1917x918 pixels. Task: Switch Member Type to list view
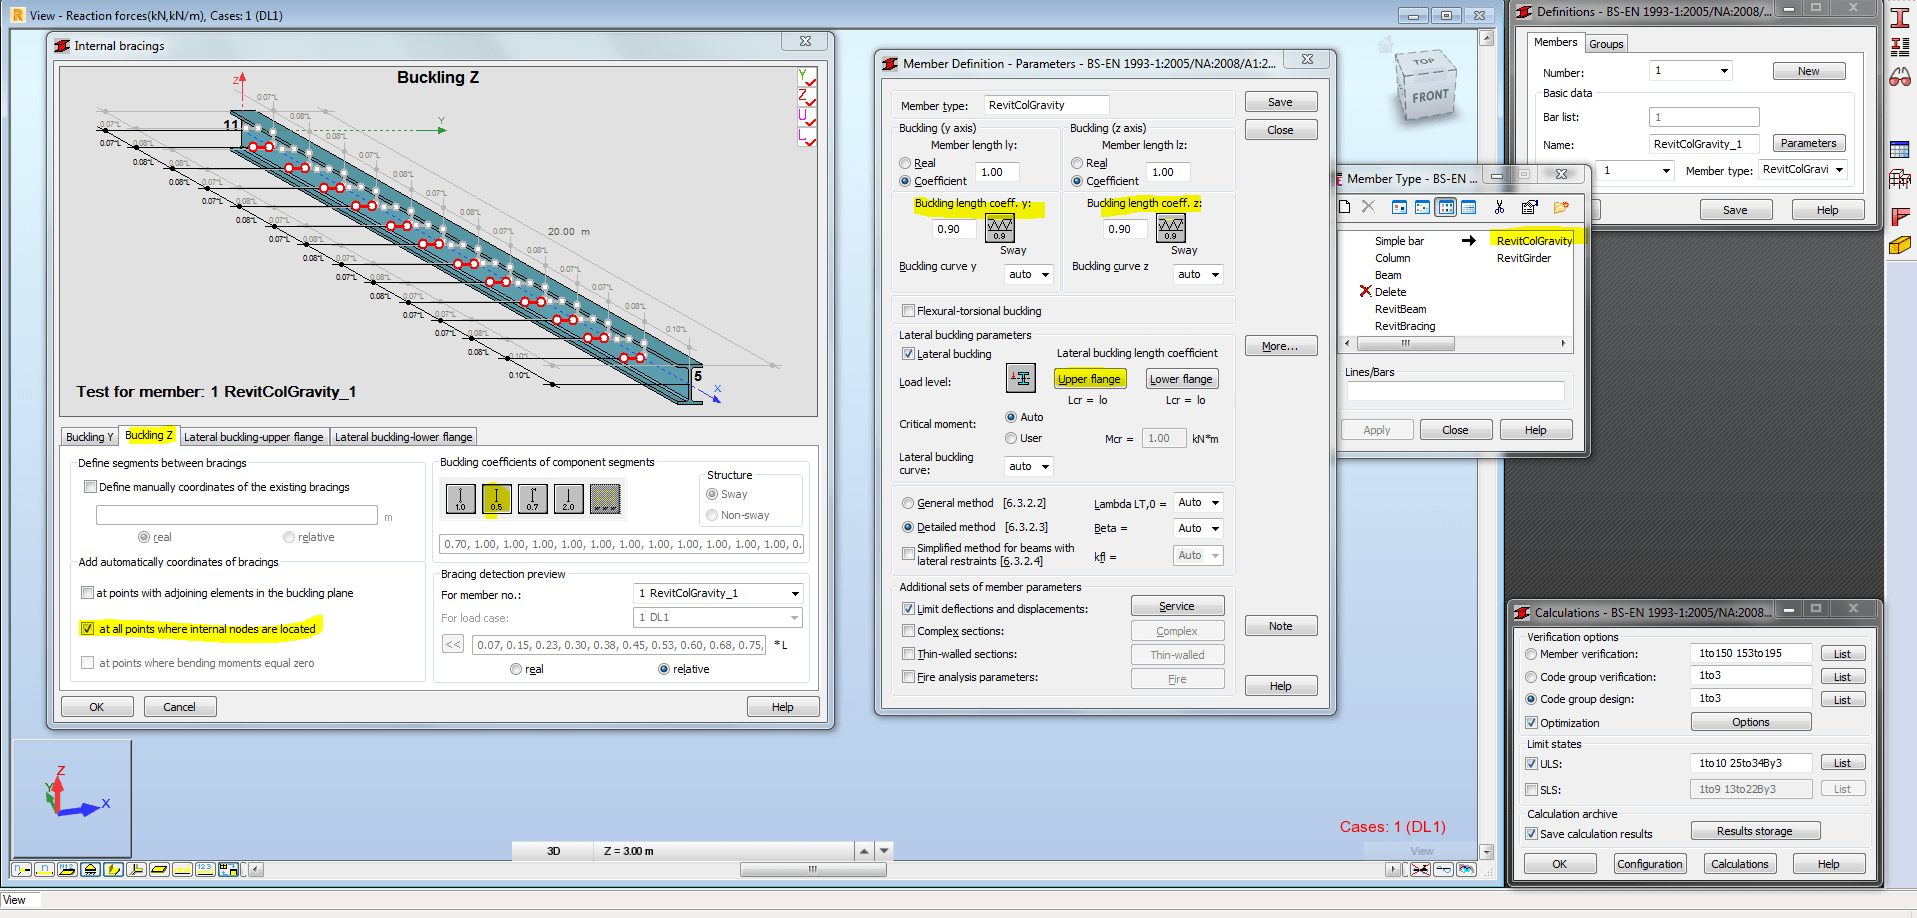(1446, 207)
